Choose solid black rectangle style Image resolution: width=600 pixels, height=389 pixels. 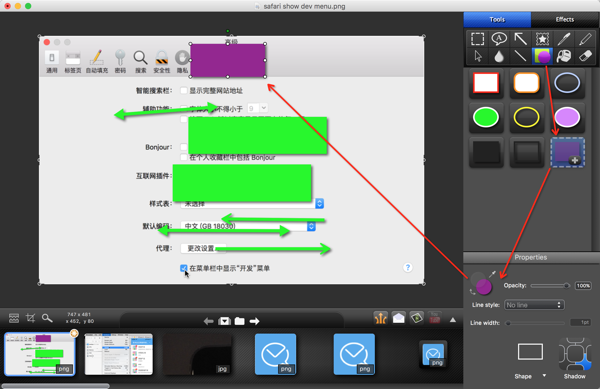(486, 152)
